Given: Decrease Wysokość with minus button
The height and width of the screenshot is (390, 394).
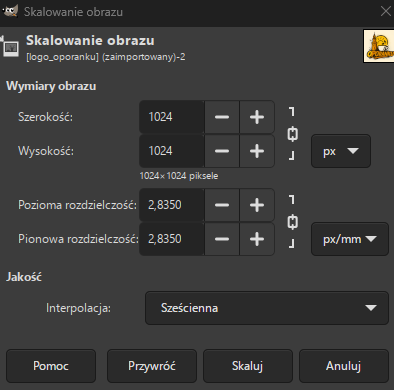Looking at the screenshot, I should tap(222, 151).
